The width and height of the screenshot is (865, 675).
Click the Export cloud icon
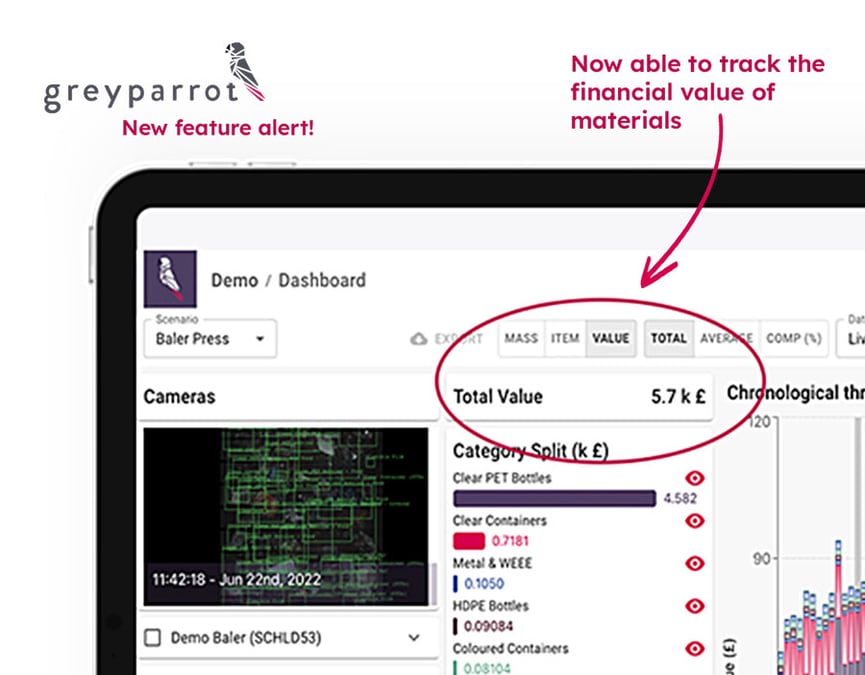tap(419, 339)
